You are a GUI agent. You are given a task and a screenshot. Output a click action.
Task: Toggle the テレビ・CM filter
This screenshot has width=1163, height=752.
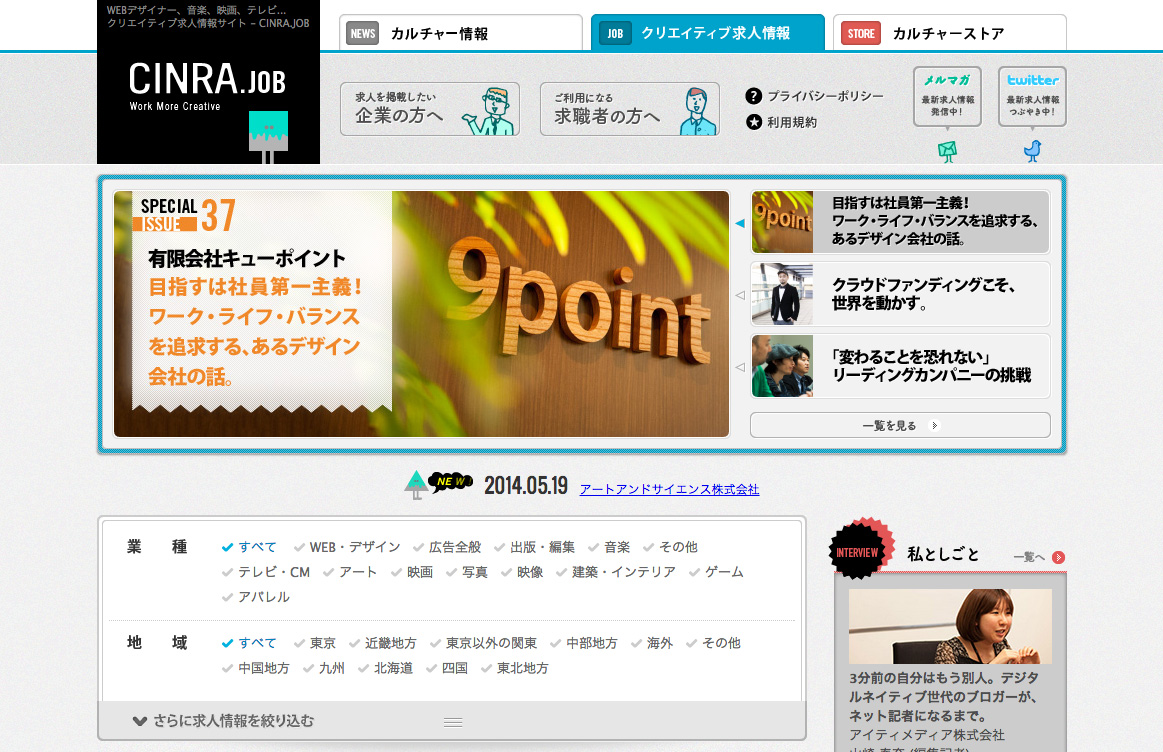(266, 572)
